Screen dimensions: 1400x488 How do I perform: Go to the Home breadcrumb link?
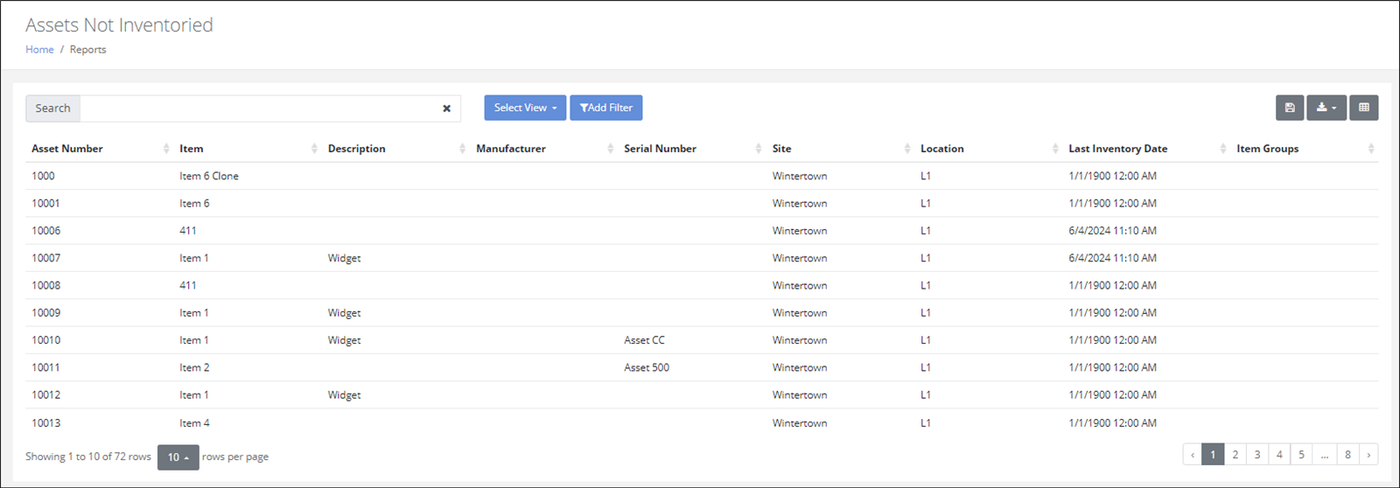coord(39,49)
